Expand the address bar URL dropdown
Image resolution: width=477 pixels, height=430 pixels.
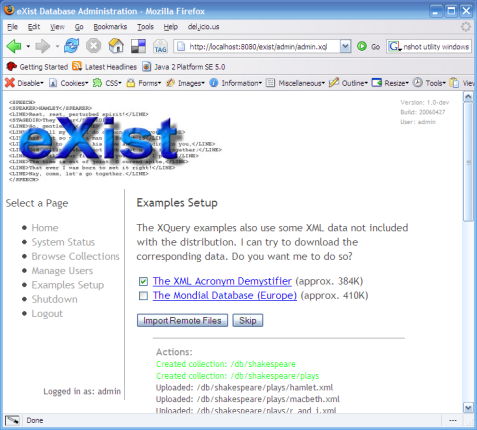345,46
